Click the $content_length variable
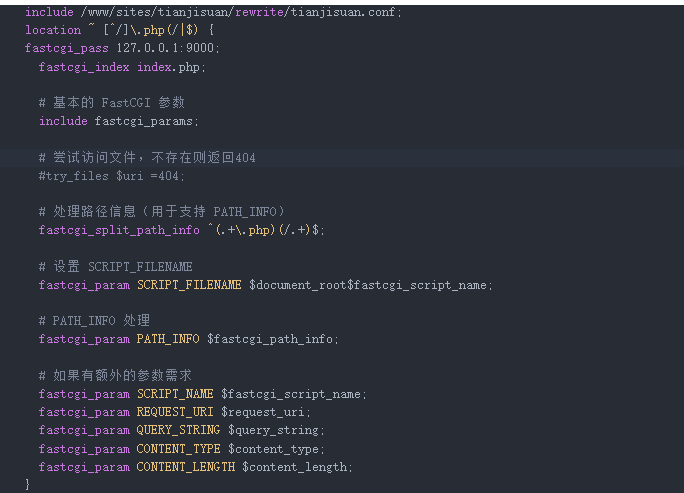The image size is (684, 493). point(297,467)
